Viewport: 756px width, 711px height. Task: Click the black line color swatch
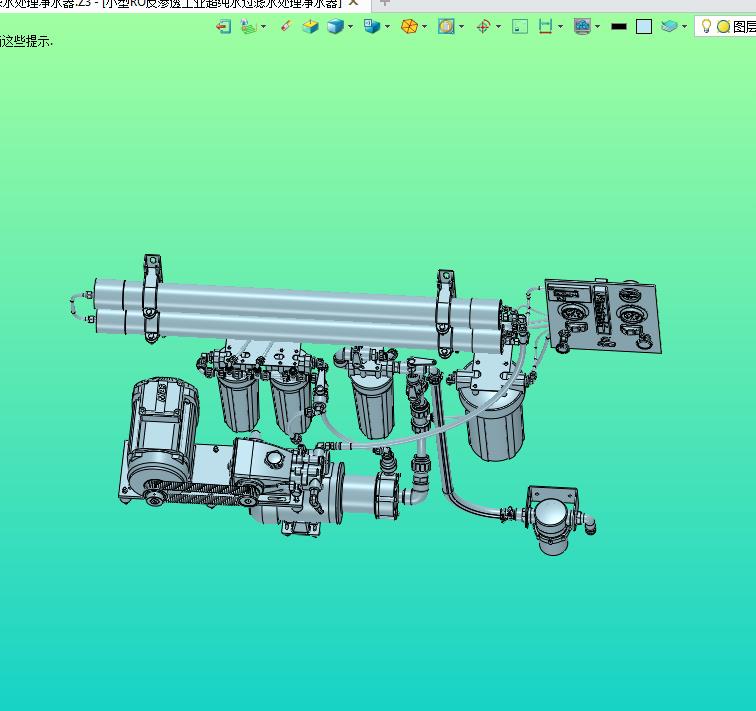pos(619,27)
